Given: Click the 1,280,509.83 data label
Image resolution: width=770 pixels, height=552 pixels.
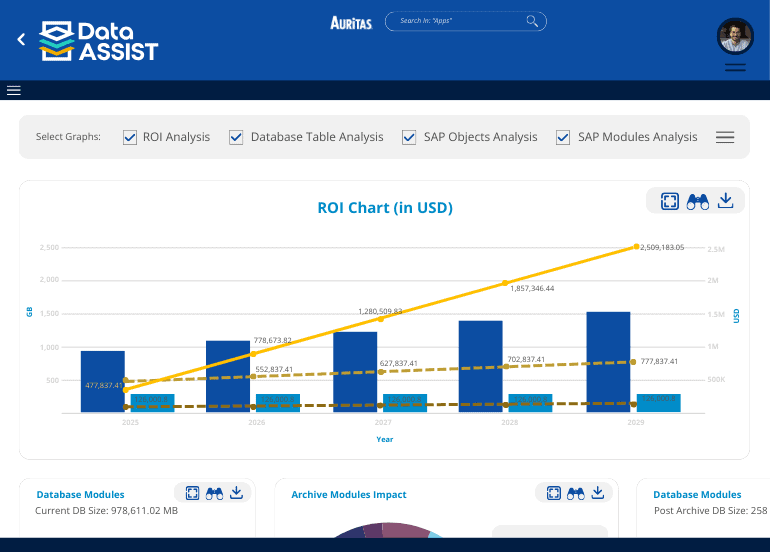Looking at the screenshot, I should tap(380, 311).
